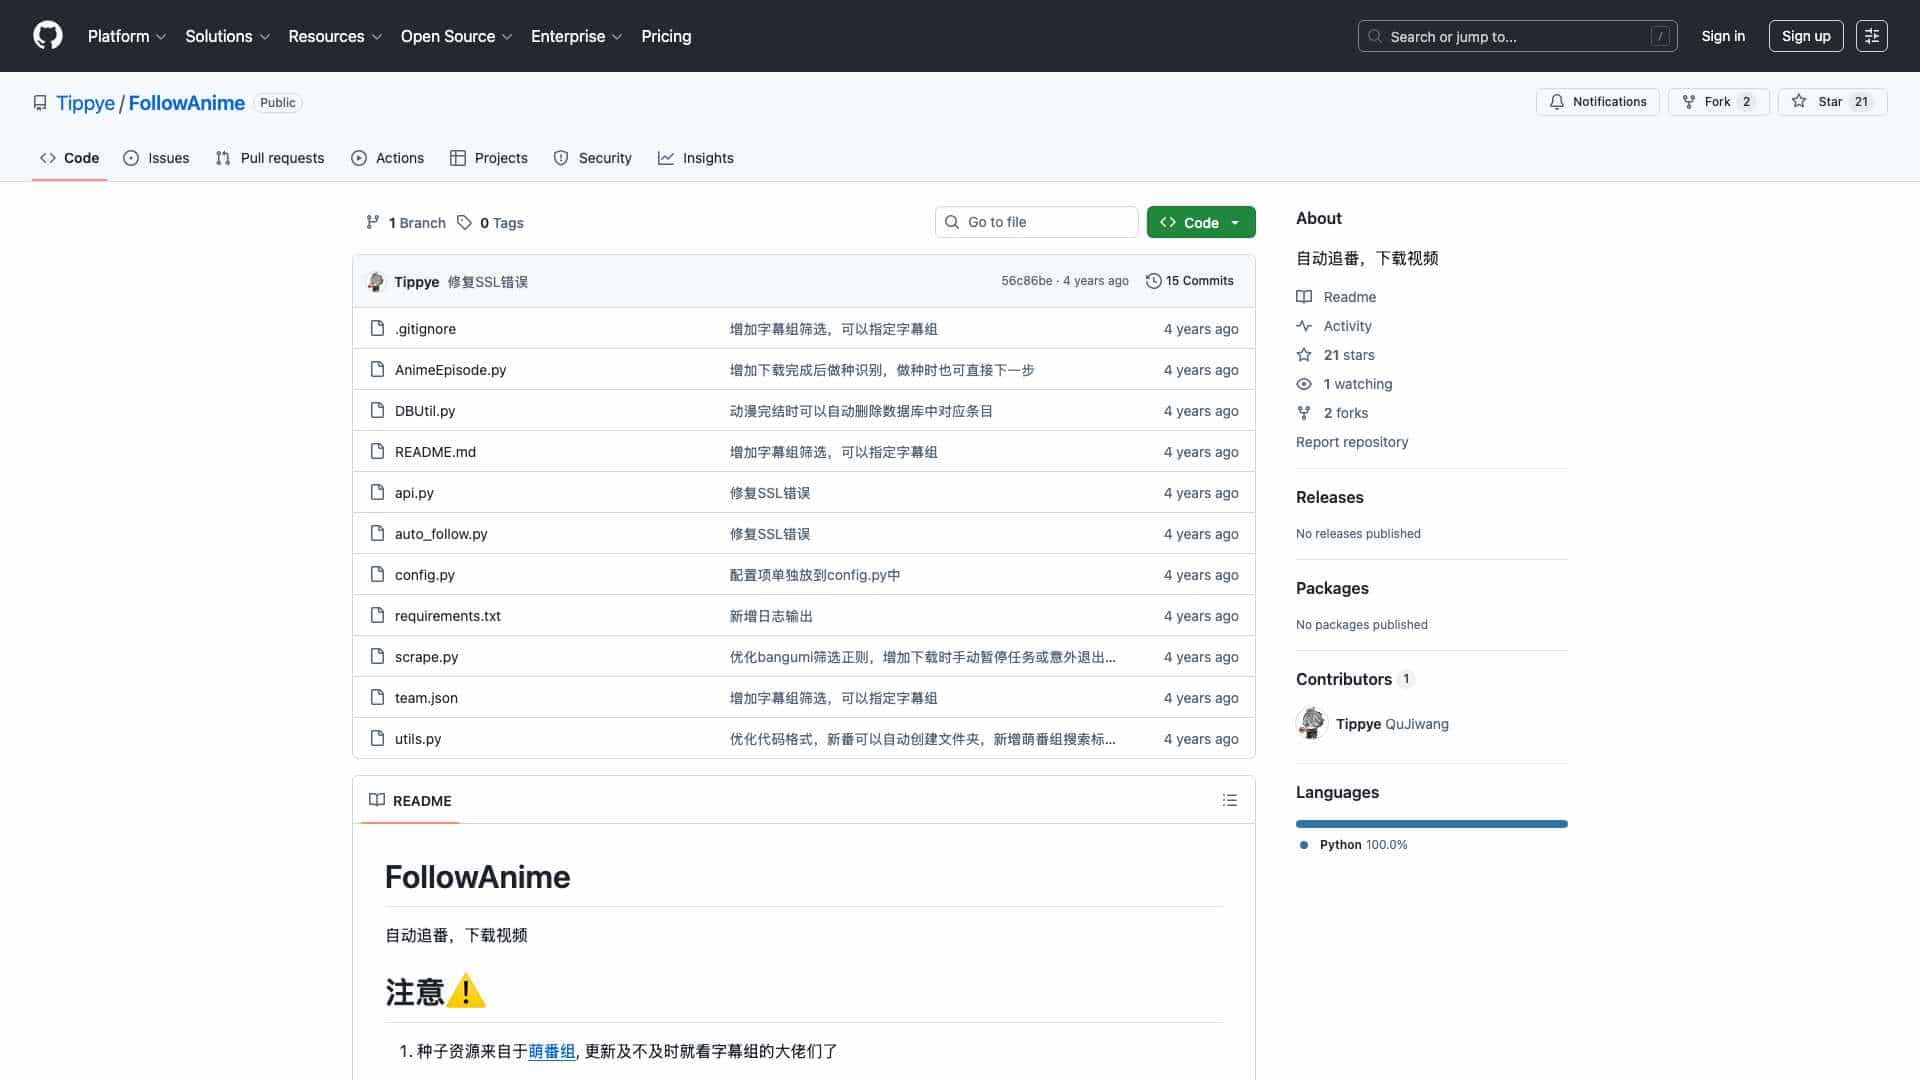Click the file icon beside .gitignore
The width and height of the screenshot is (1920, 1080).
point(377,328)
